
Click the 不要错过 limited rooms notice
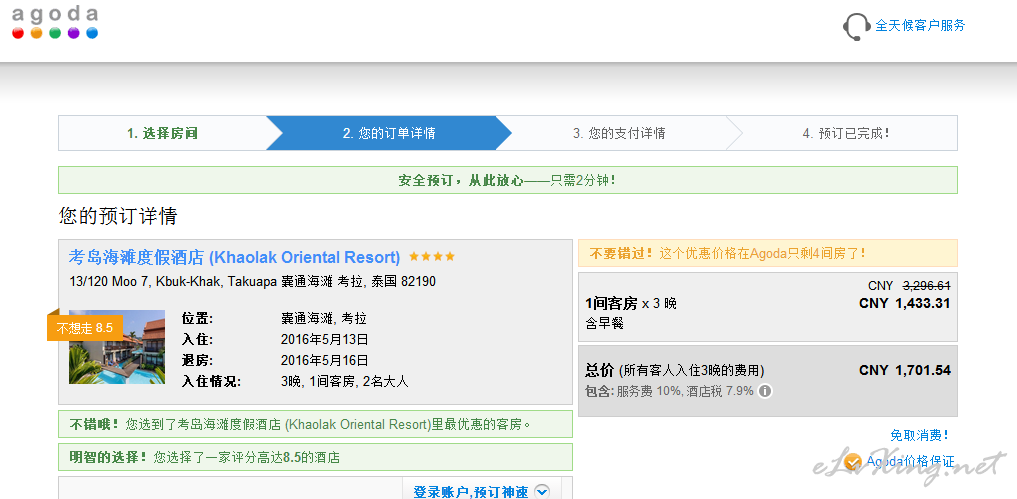pyautogui.click(x=767, y=253)
